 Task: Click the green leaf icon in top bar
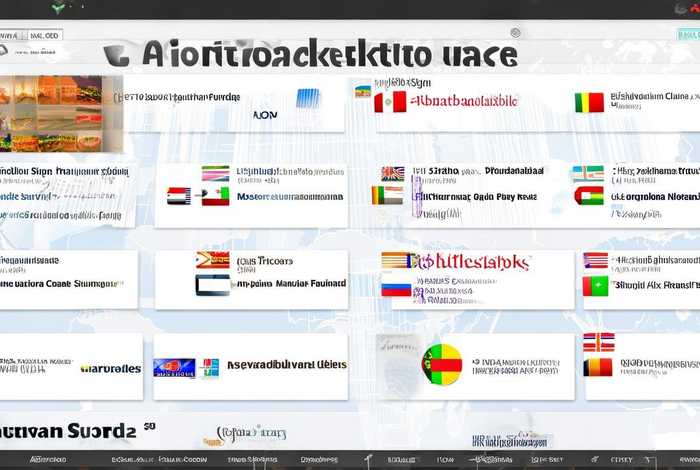pos(58,8)
